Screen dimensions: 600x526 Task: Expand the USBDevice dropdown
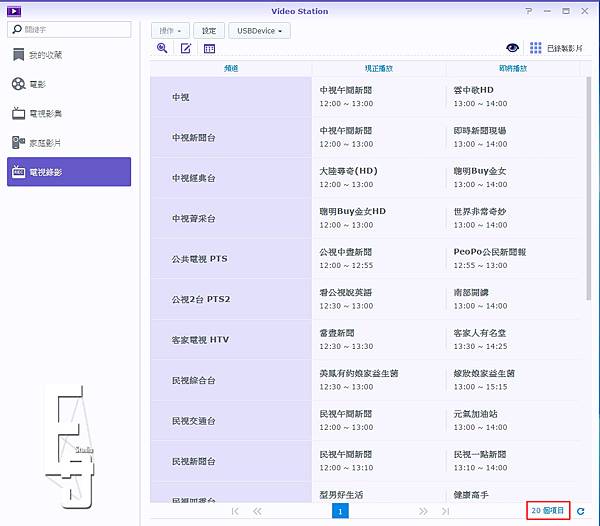(x=259, y=31)
